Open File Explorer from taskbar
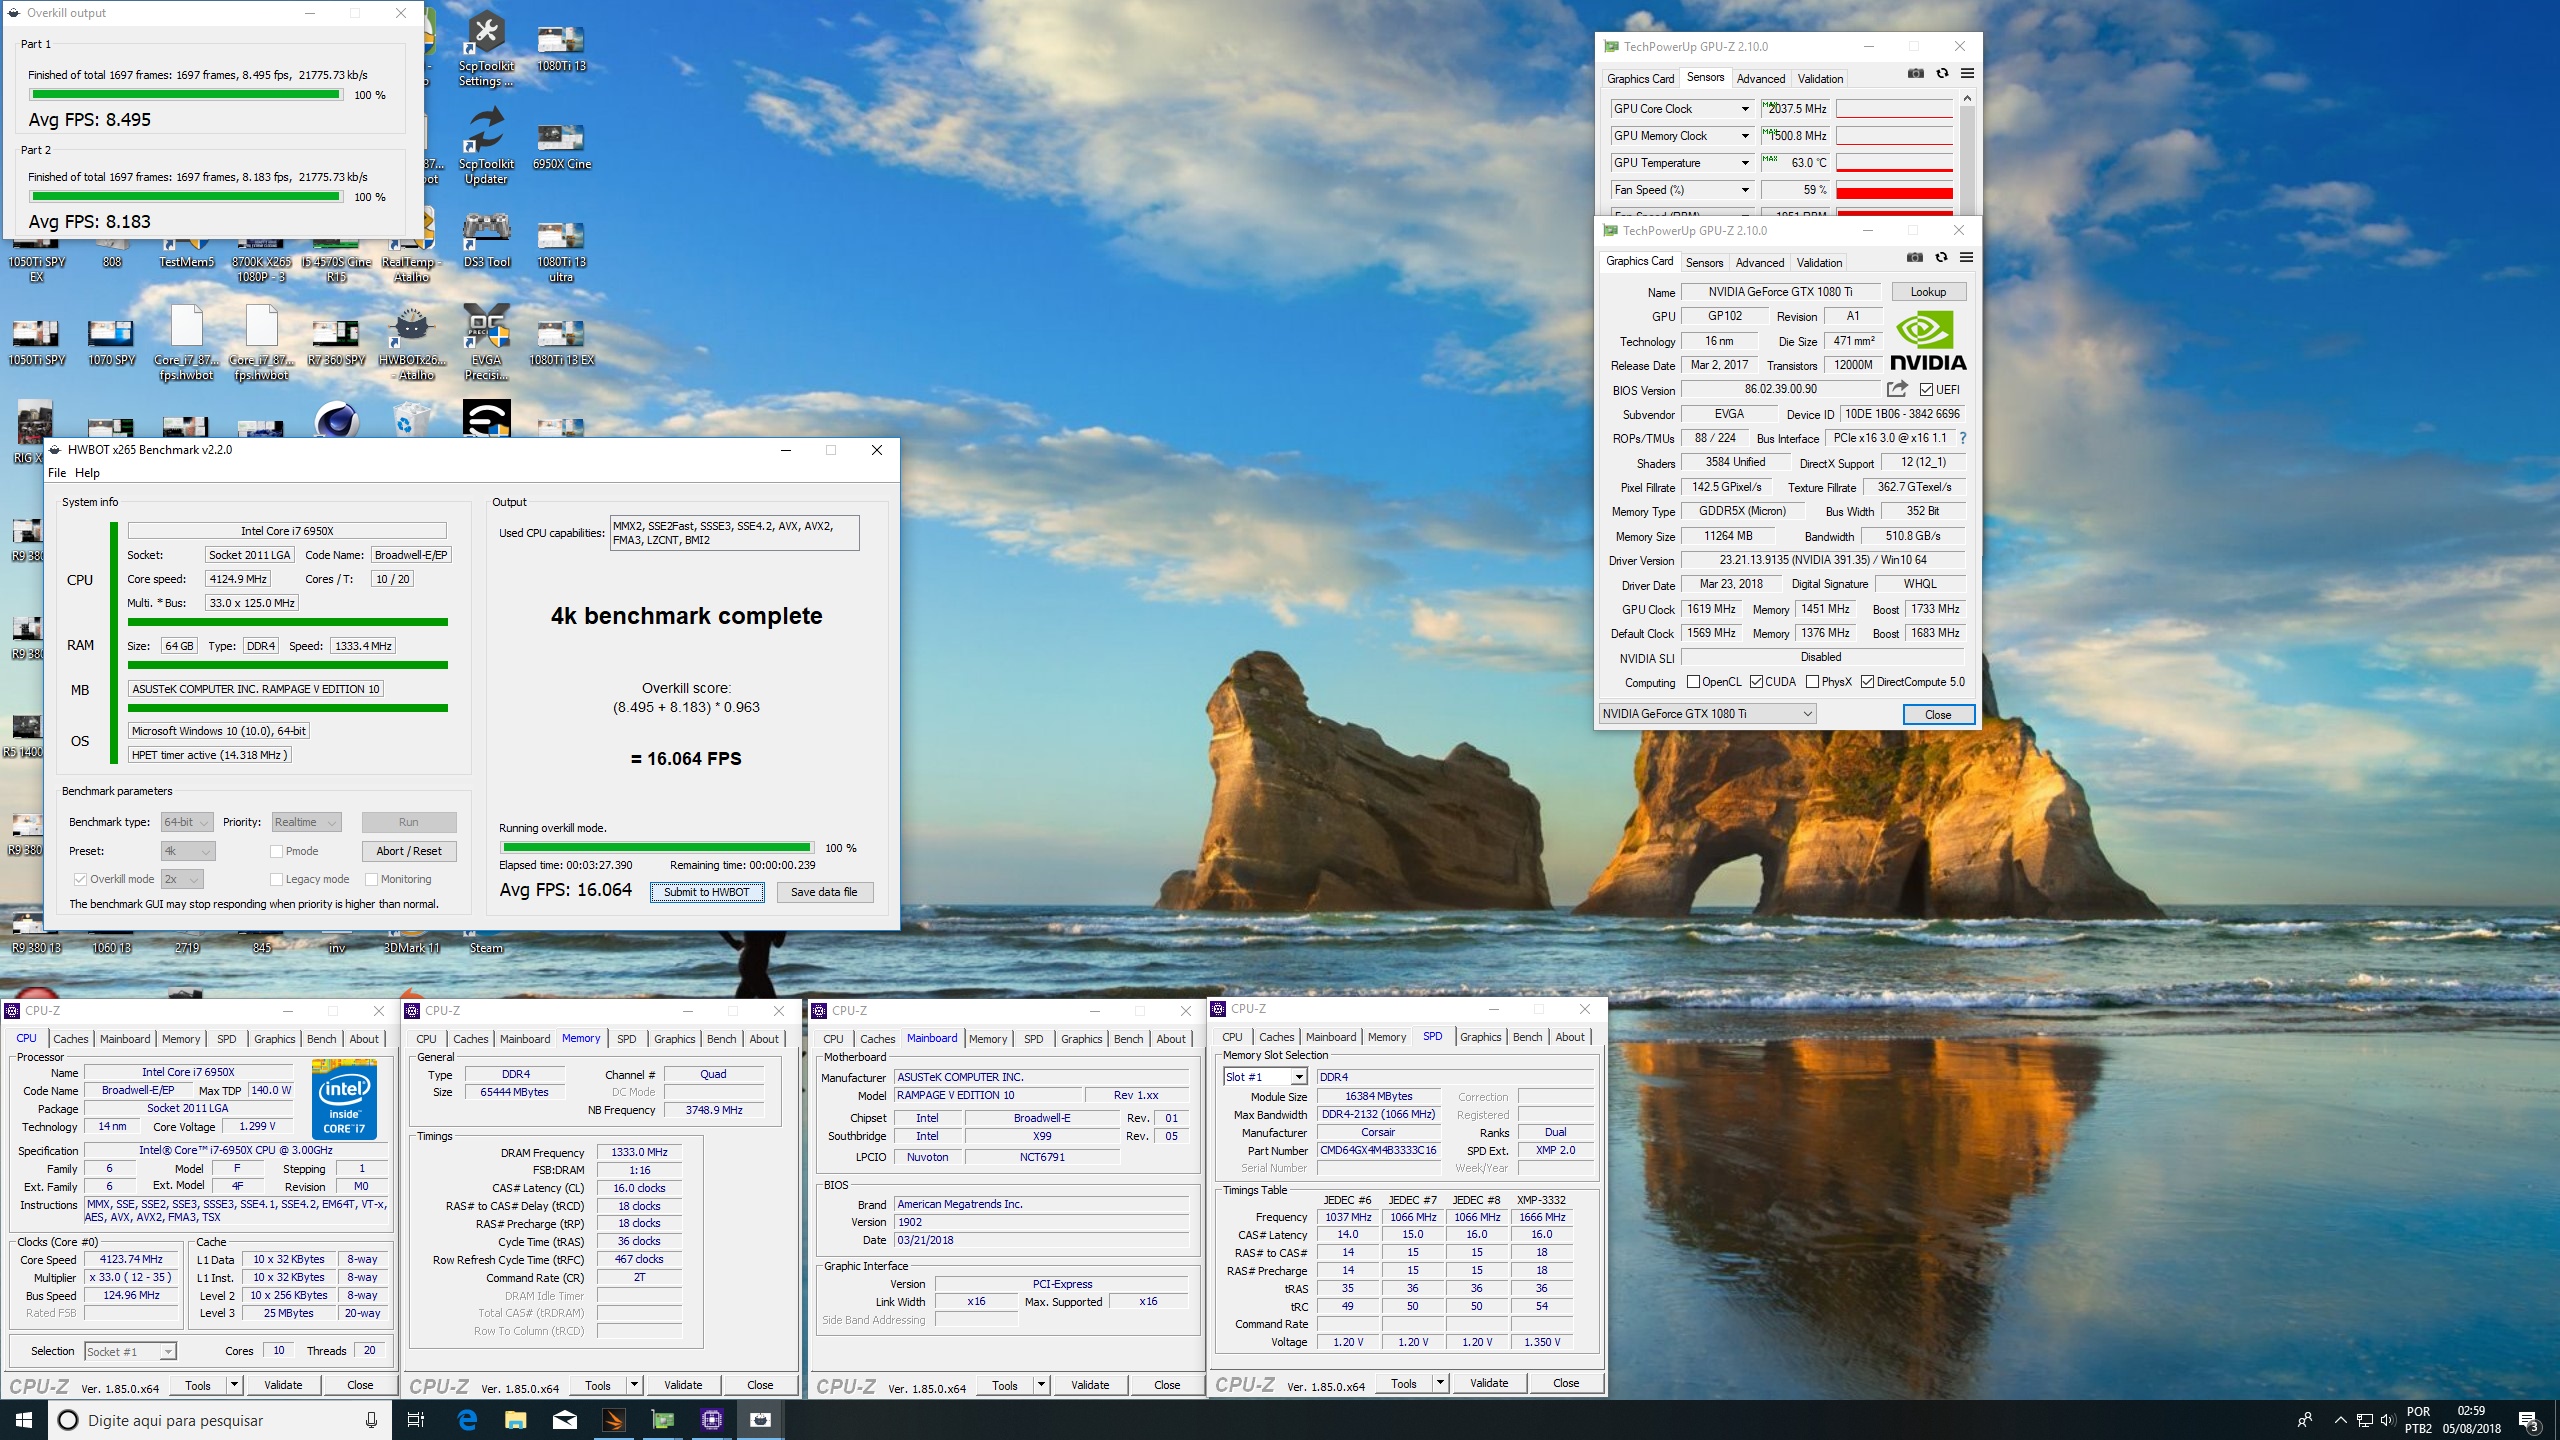 516,1420
